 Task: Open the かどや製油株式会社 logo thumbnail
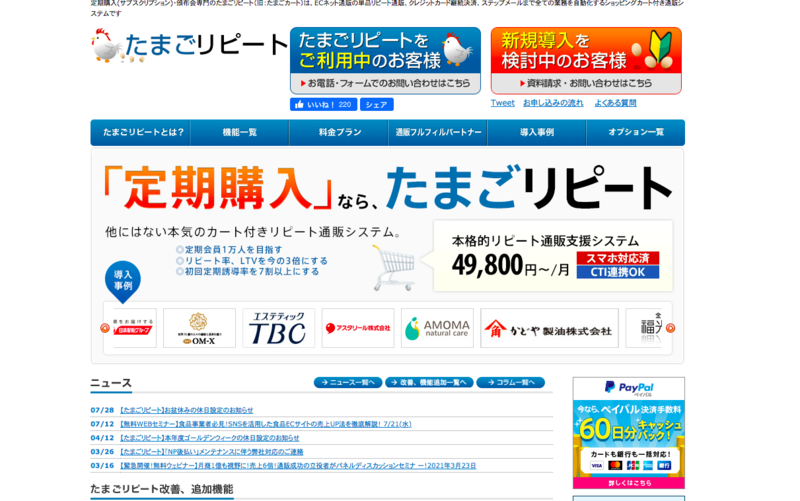coord(549,328)
